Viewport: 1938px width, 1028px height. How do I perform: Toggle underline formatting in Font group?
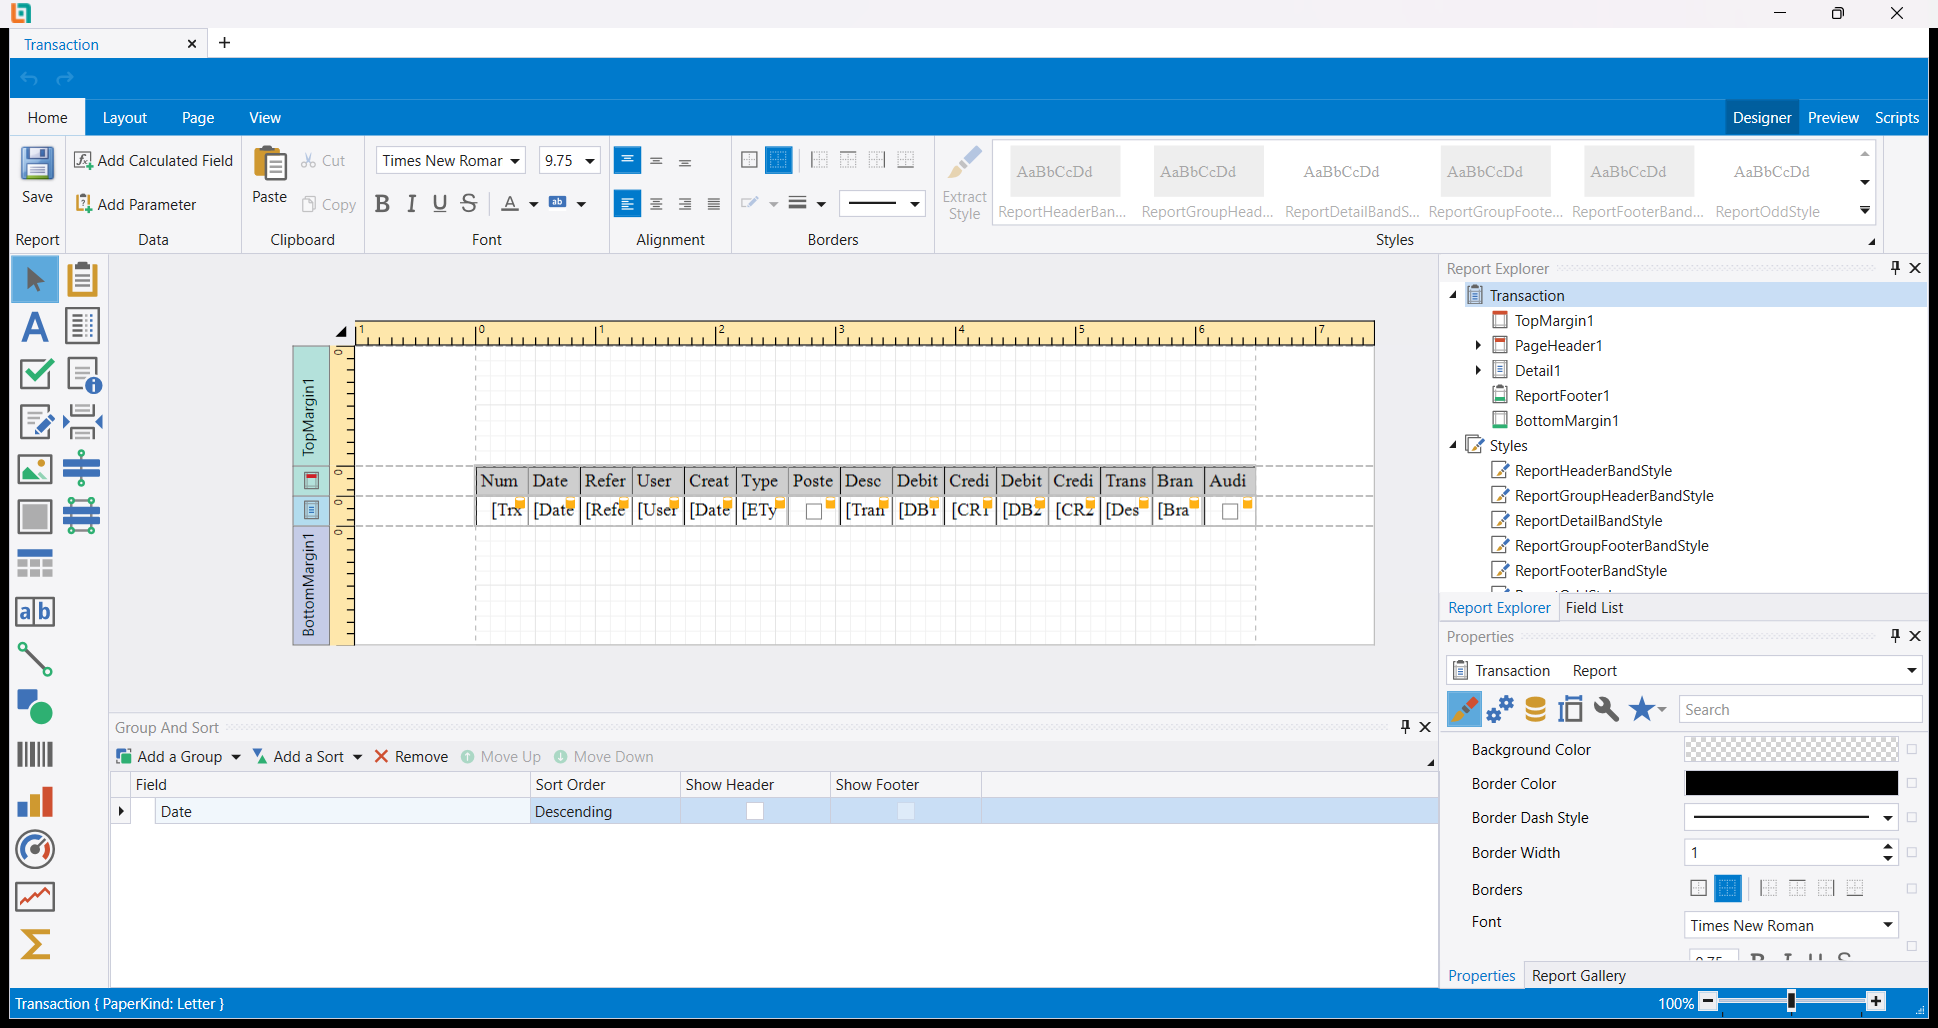[x=440, y=204]
